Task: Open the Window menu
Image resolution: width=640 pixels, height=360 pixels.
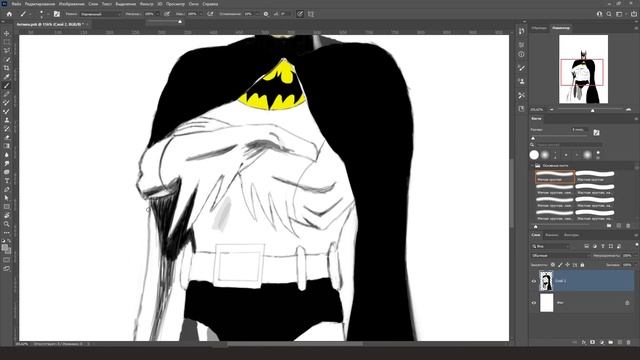Action: tap(193, 4)
